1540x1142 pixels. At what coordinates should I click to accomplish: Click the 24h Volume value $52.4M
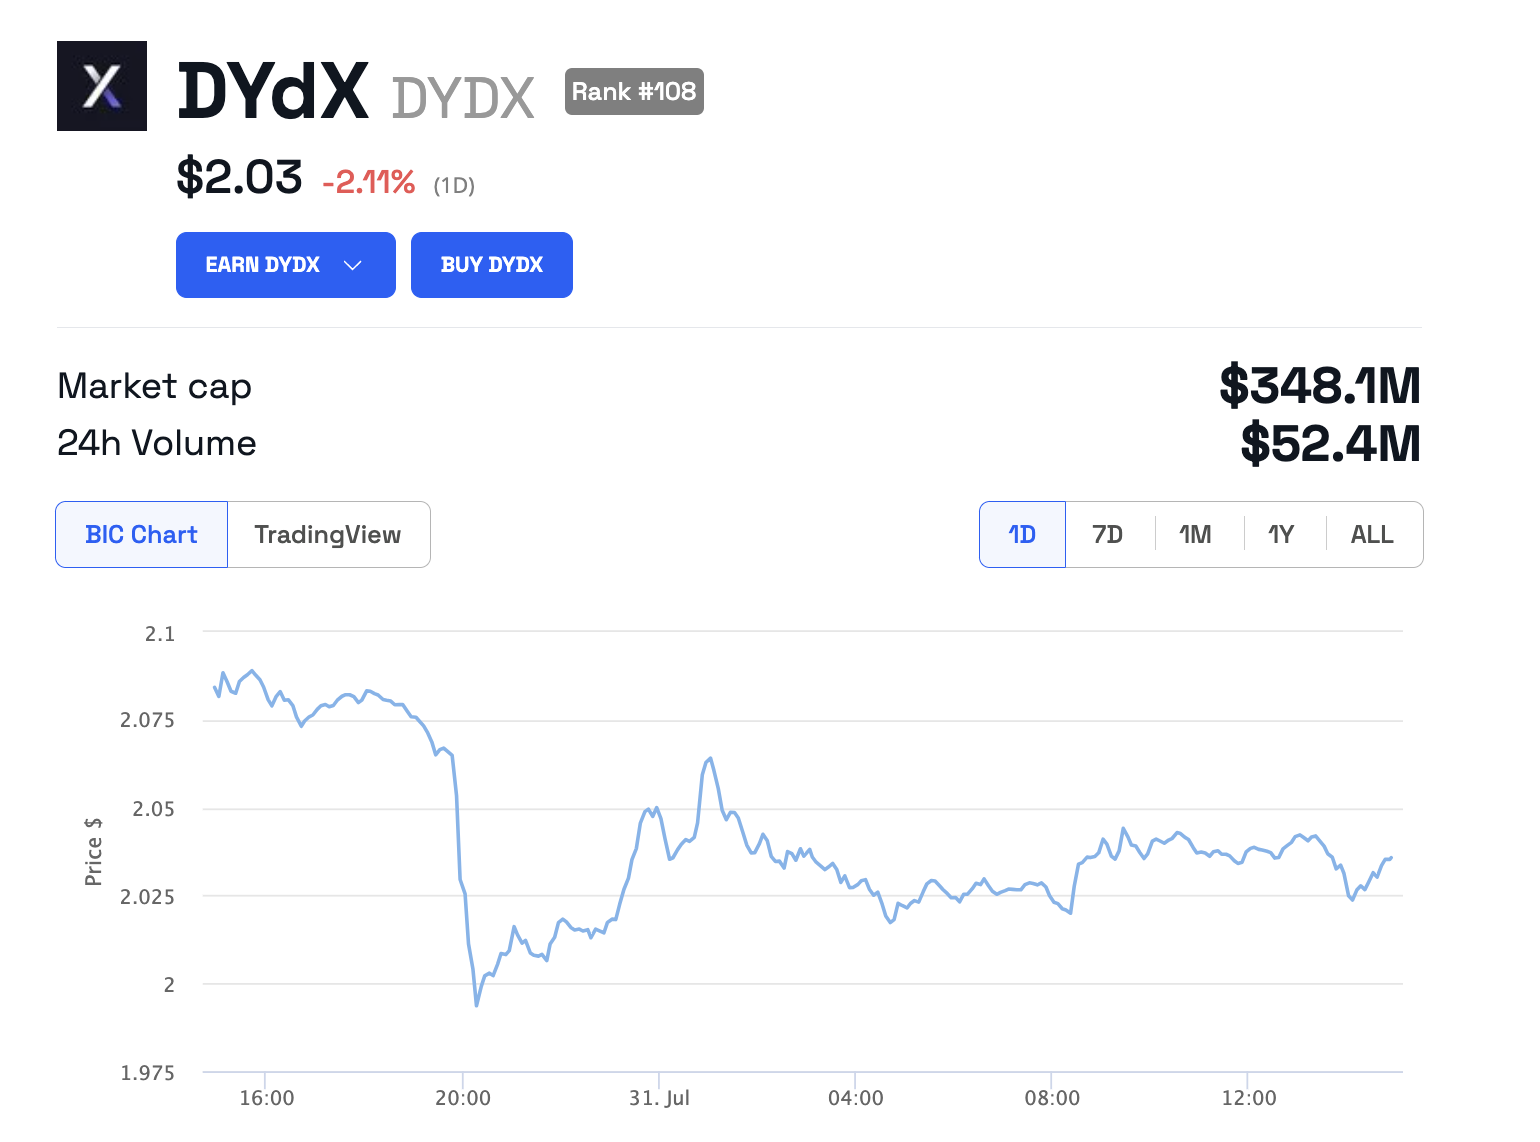point(1330,443)
